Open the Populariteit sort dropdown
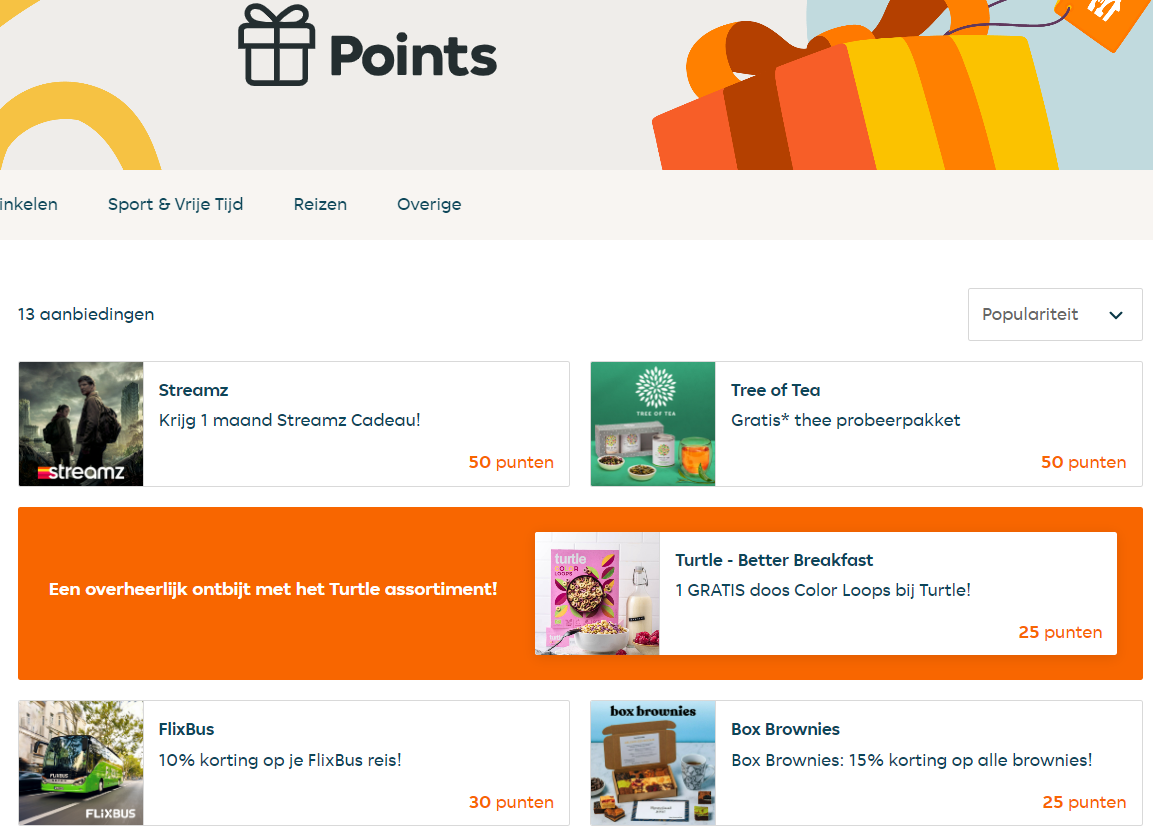 point(1054,315)
